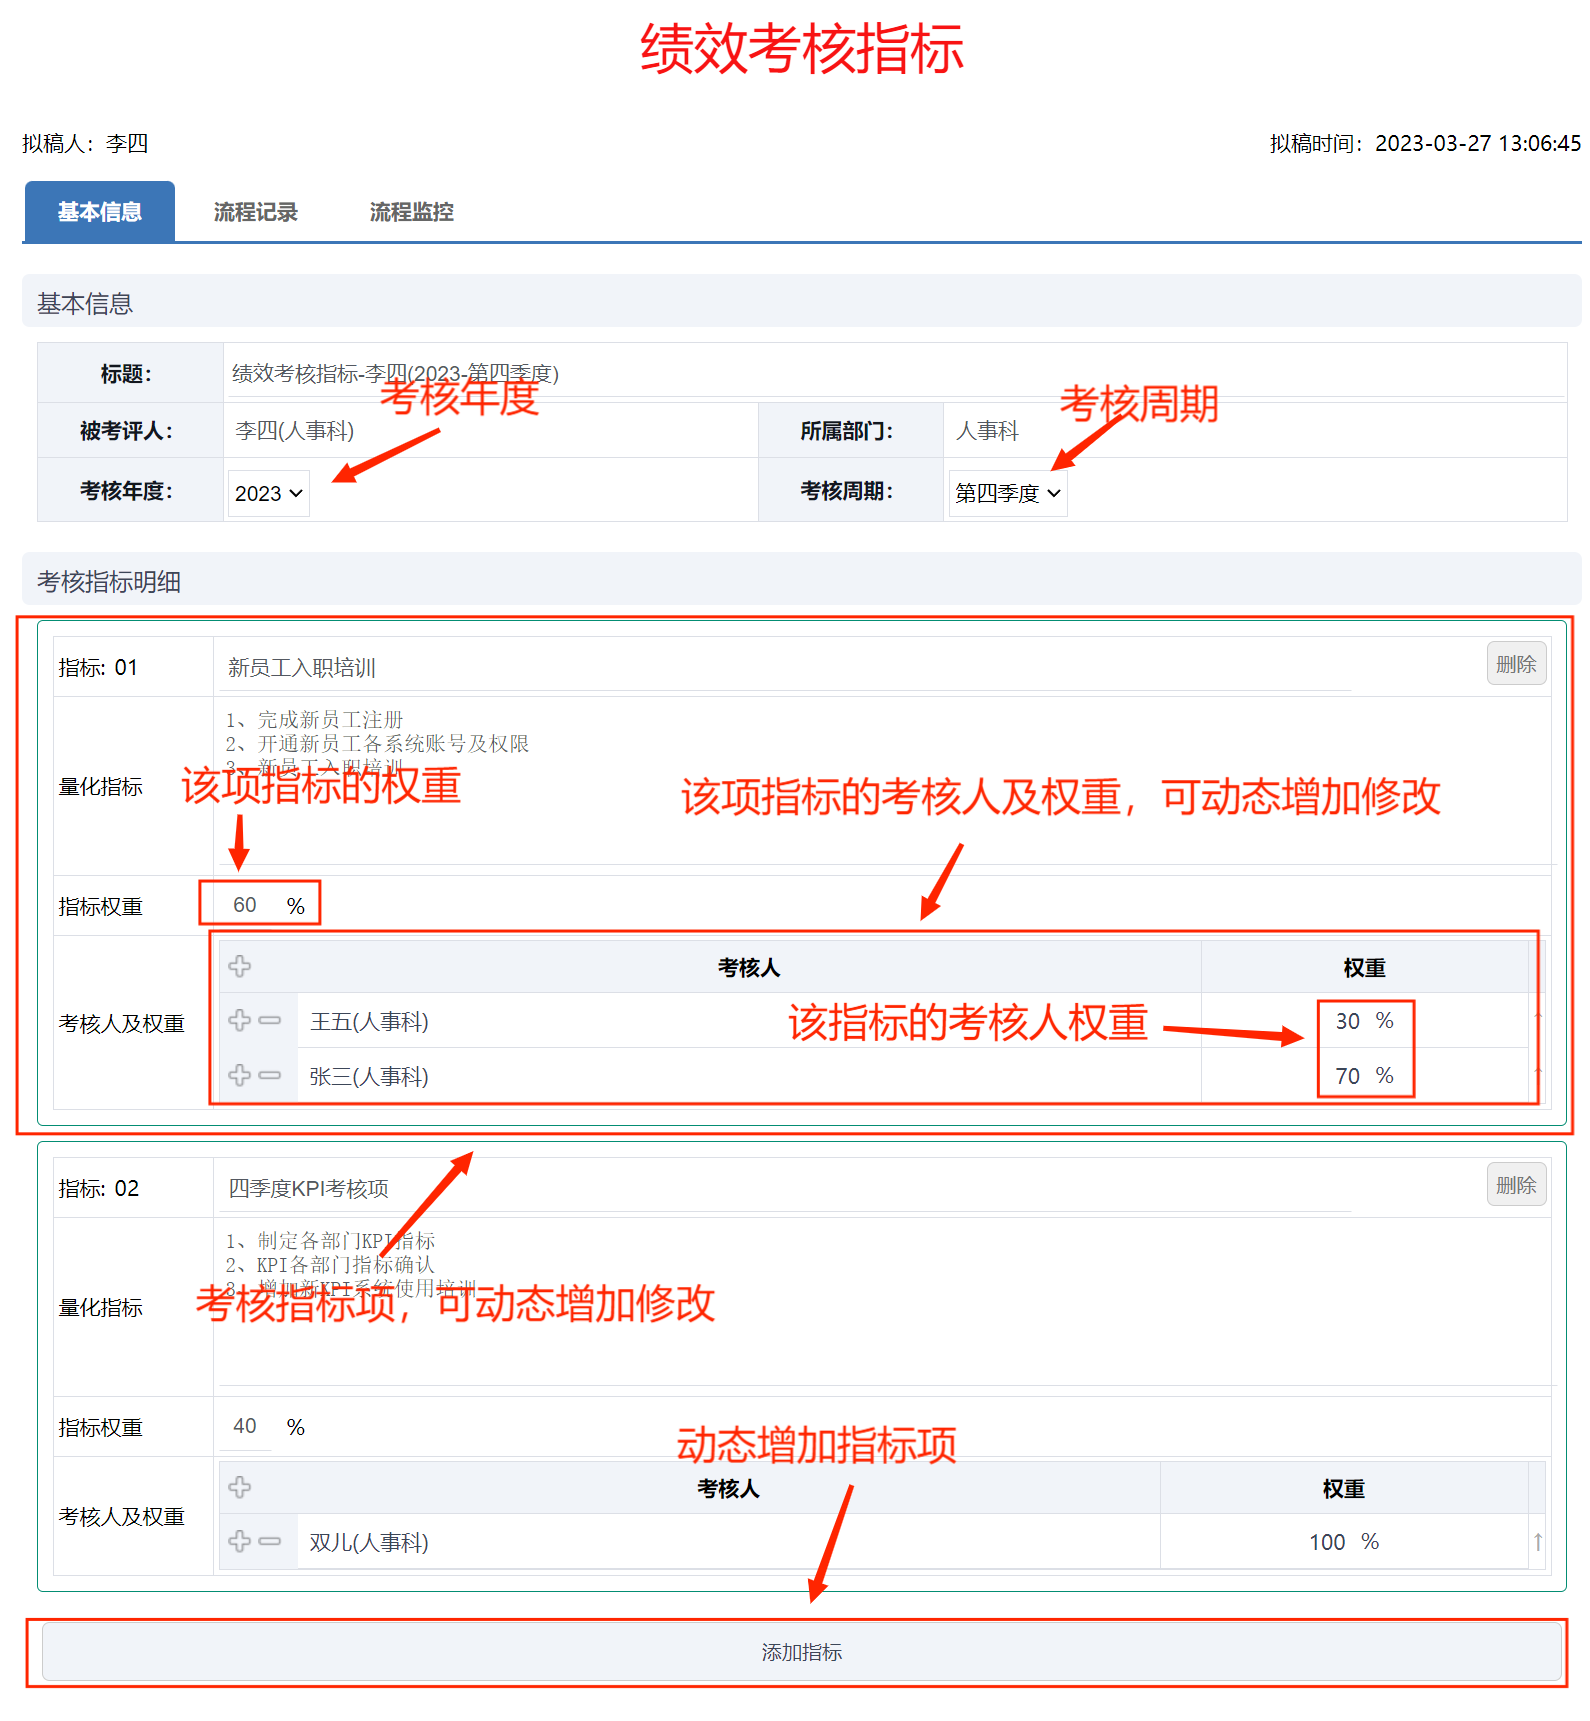
Task: Click plus icon in first 考核人 table header
Action: tap(240, 967)
